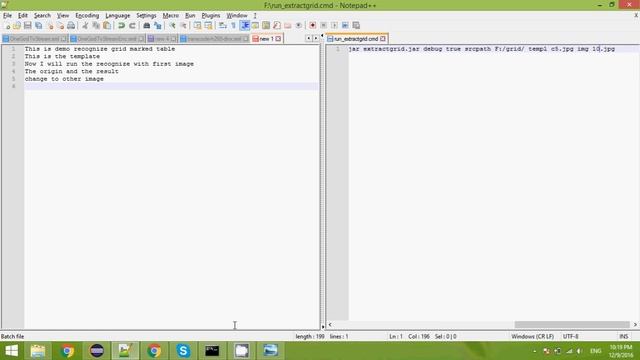Screen dimensions: 640x360
Task: Toggle Word wrap in the toolbar
Action: pyautogui.click(x=223, y=26)
